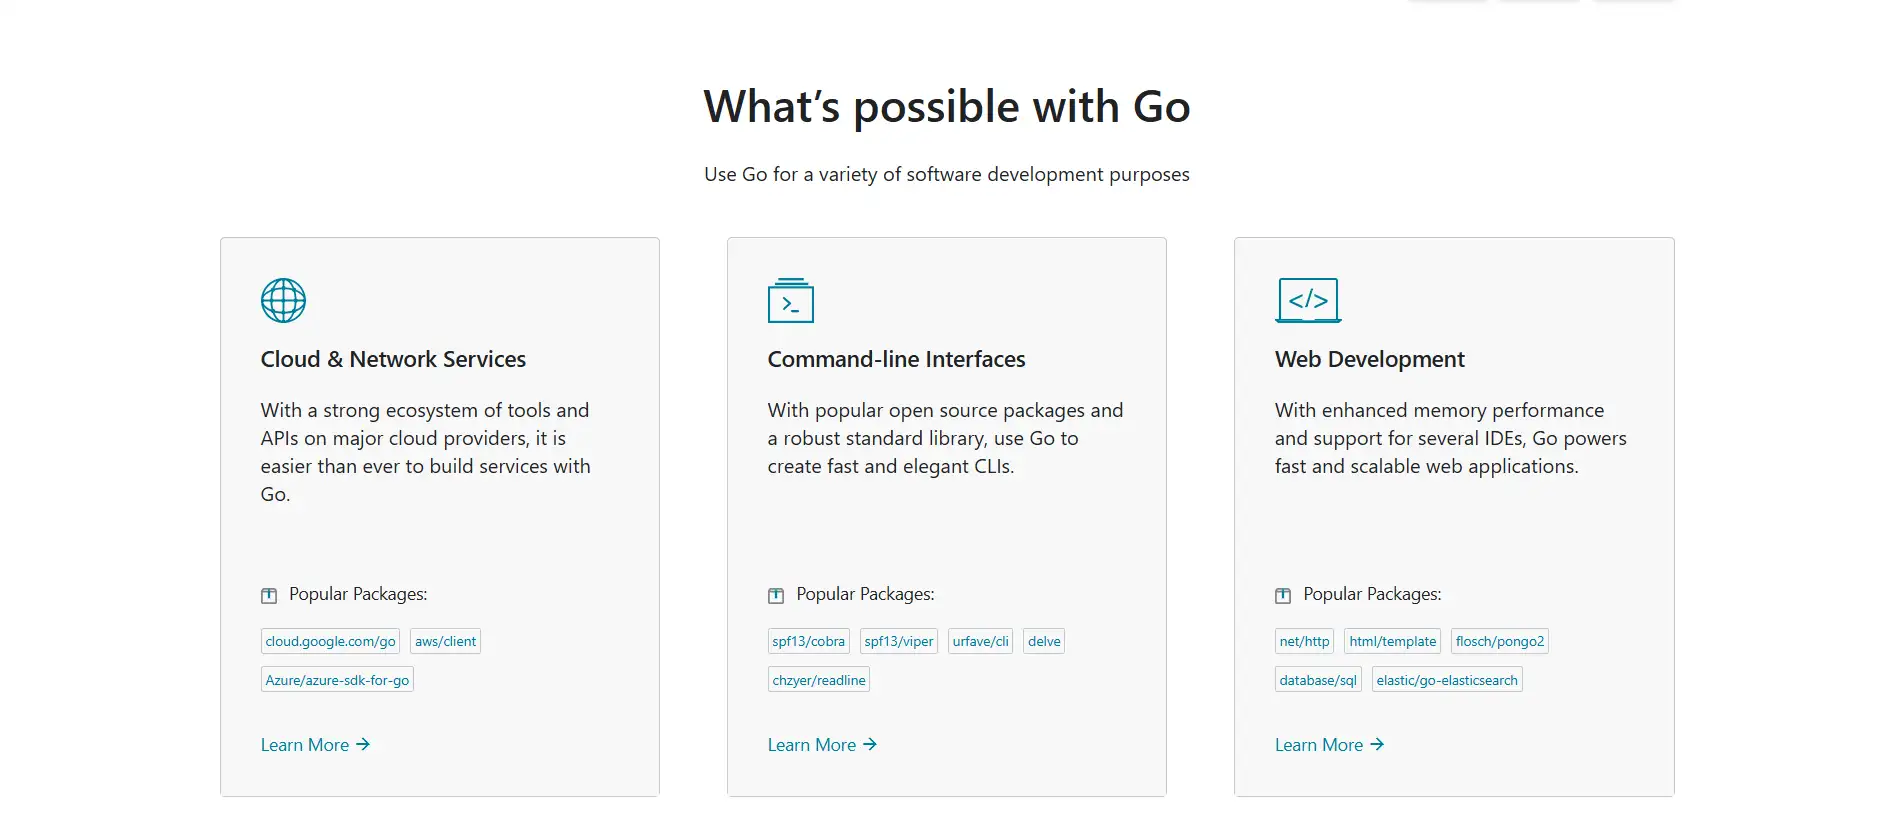The height and width of the screenshot is (833, 1896).
Task: Select the net/http package tag
Action: coord(1304,641)
